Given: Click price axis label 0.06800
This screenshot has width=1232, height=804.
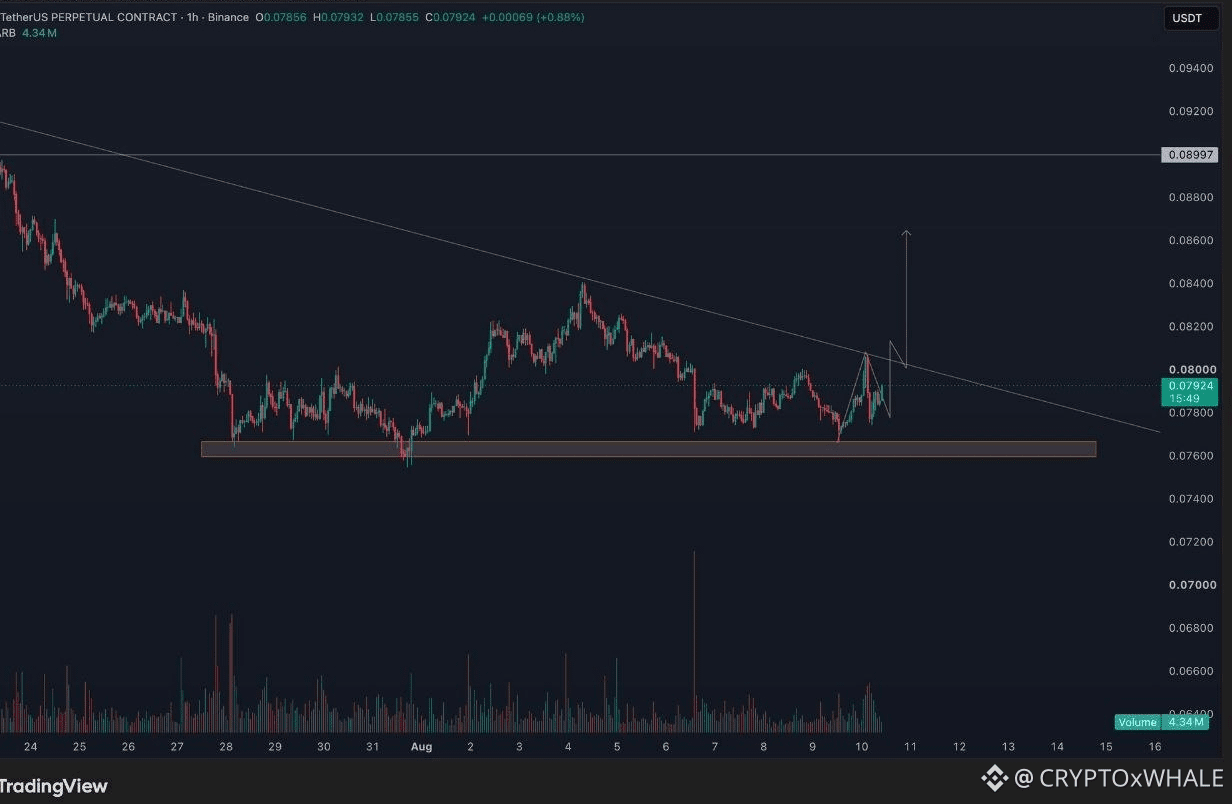Looking at the screenshot, I should [1190, 627].
